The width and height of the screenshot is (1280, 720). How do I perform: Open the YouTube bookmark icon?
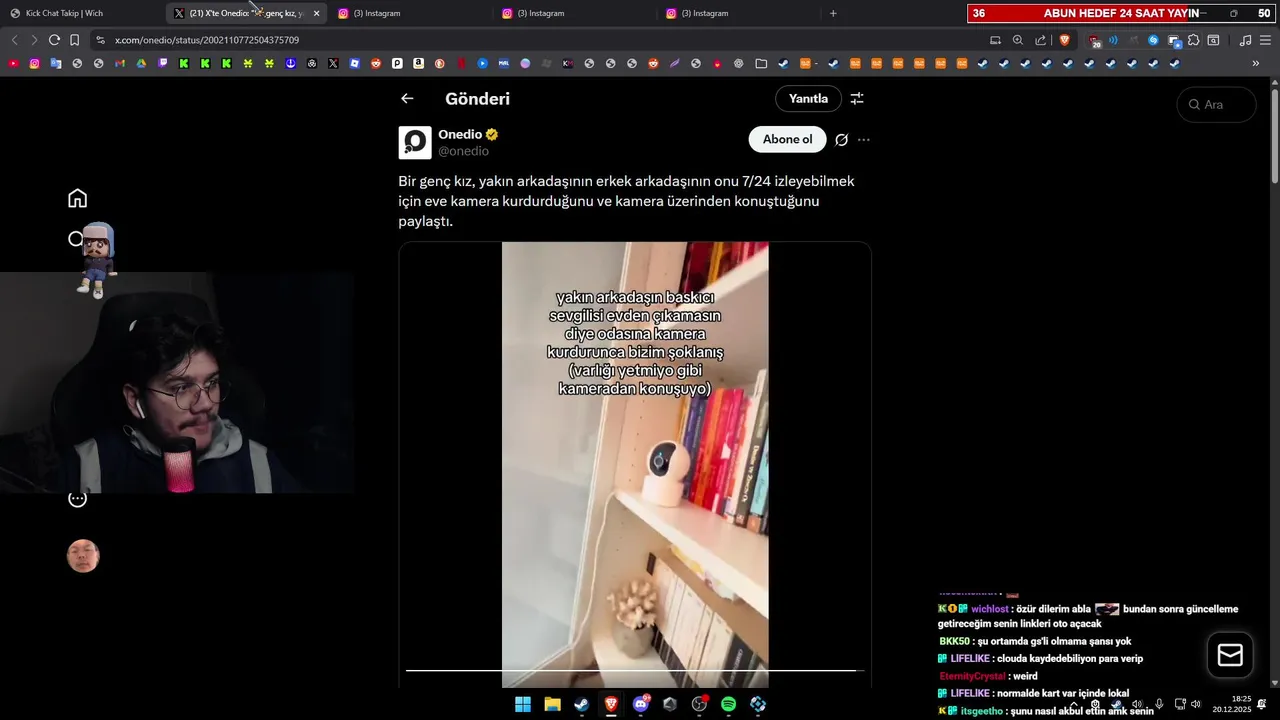click(13, 63)
